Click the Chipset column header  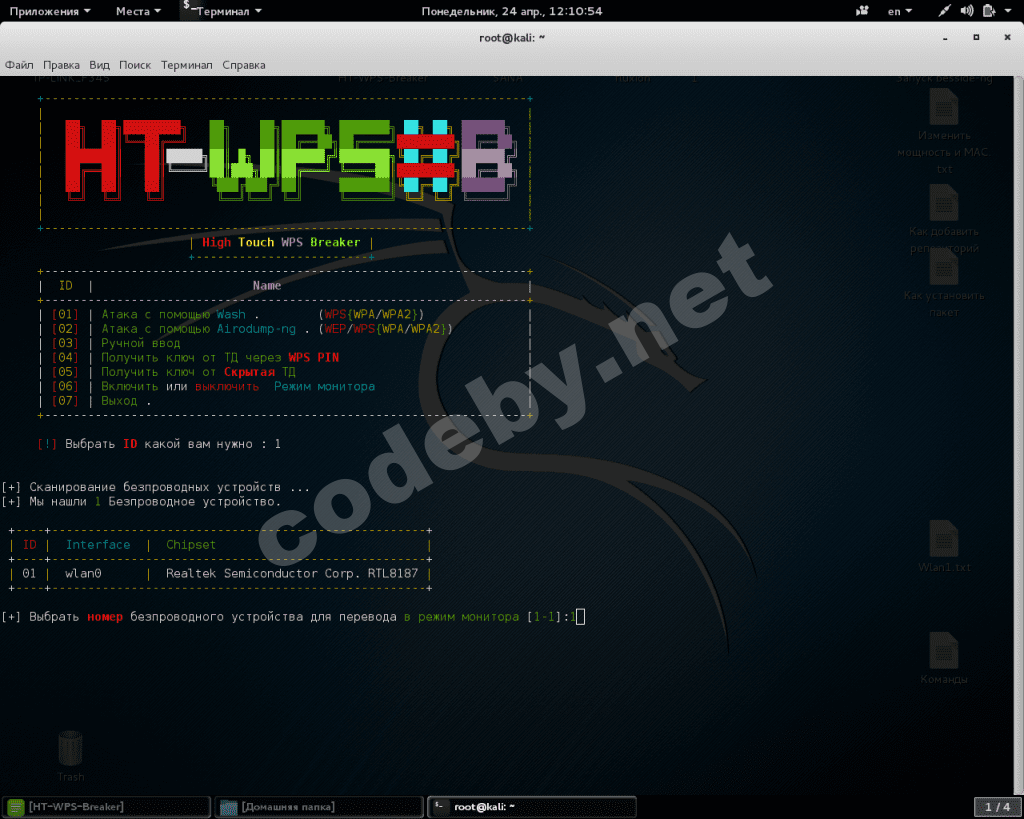pyautogui.click(x=191, y=545)
